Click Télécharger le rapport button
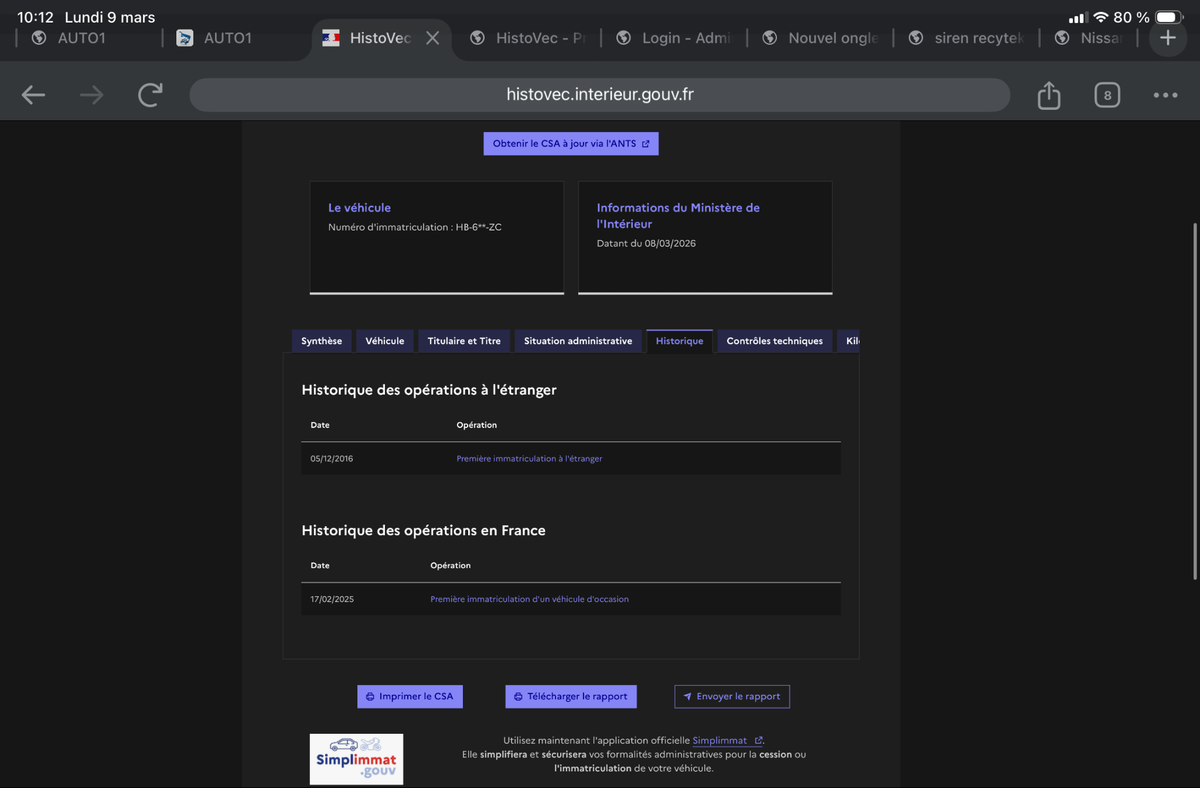 point(571,696)
